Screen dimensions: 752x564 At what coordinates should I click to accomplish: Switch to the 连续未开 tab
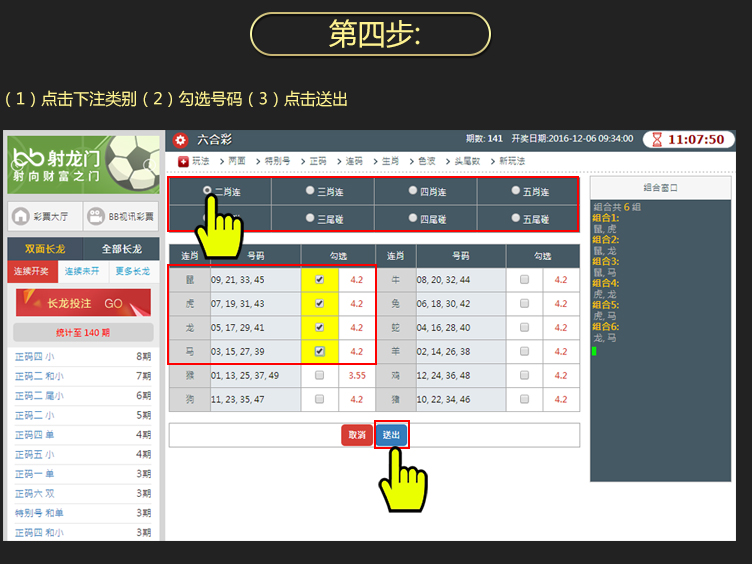coord(81,271)
